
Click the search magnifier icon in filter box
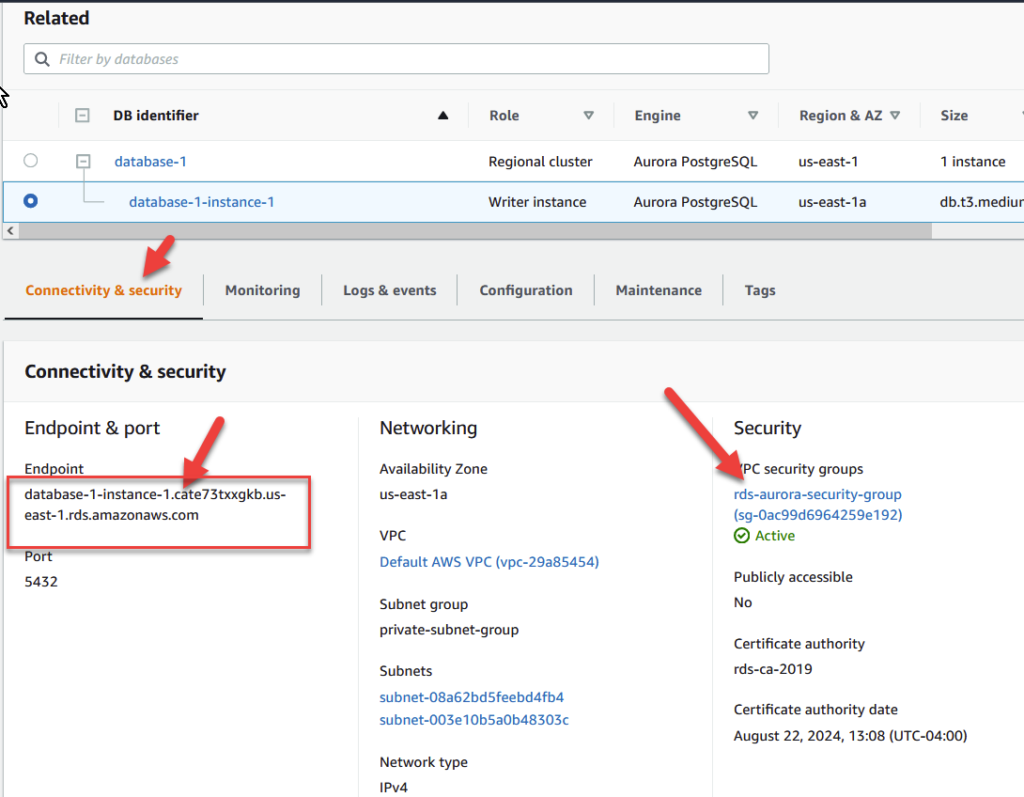coord(42,59)
